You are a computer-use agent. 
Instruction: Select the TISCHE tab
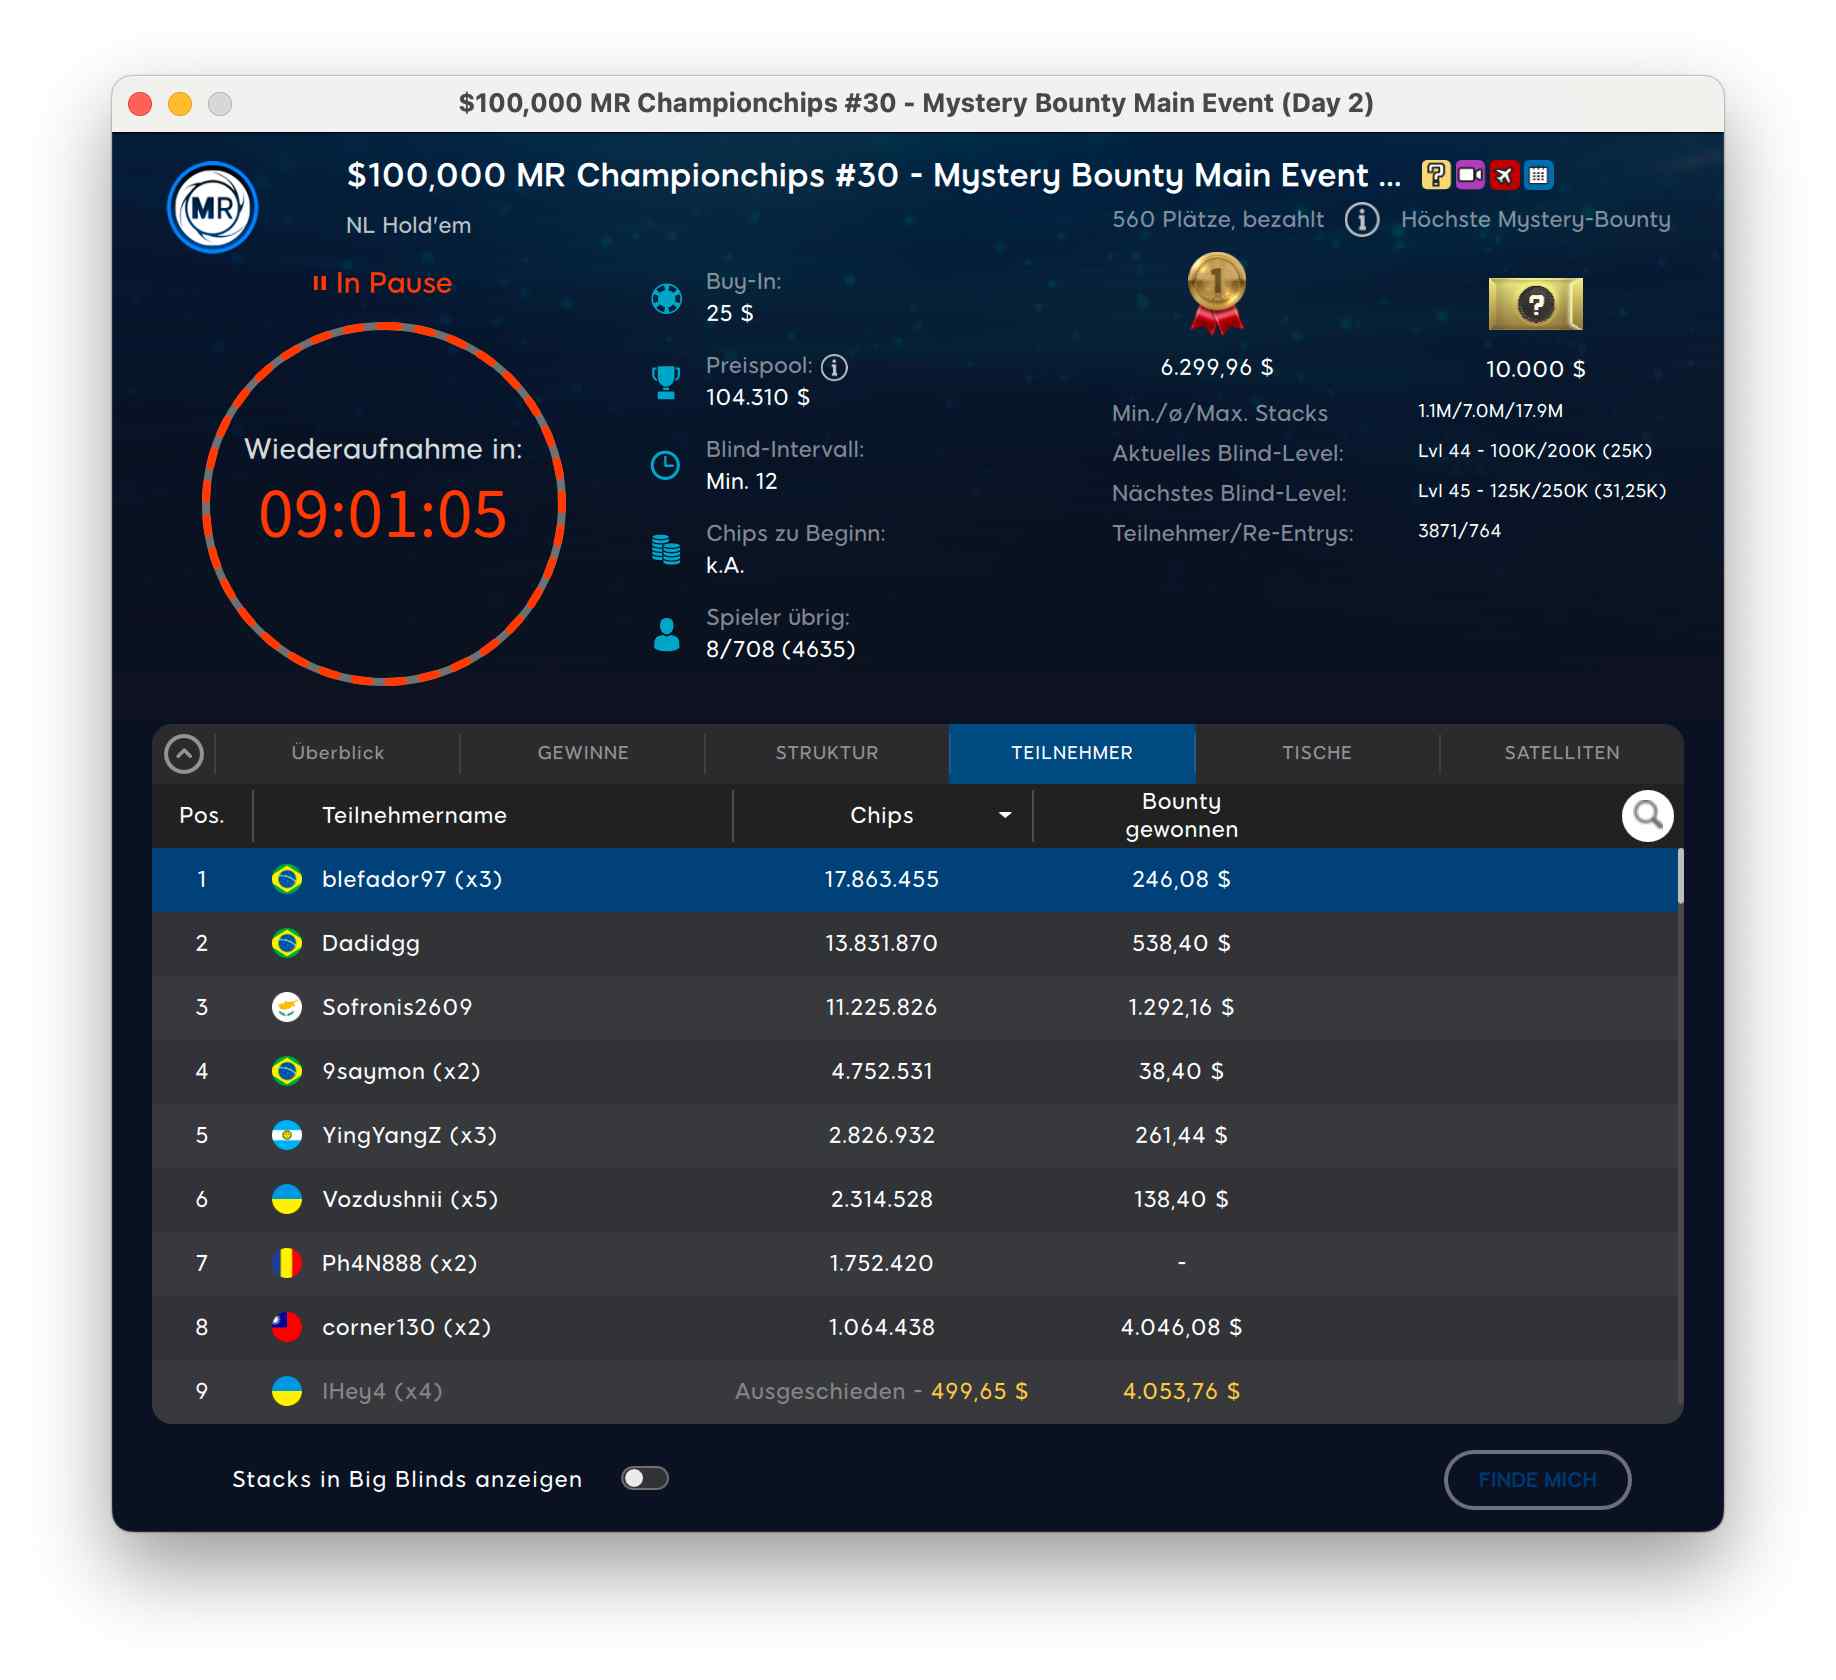click(x=1316, y=753)
